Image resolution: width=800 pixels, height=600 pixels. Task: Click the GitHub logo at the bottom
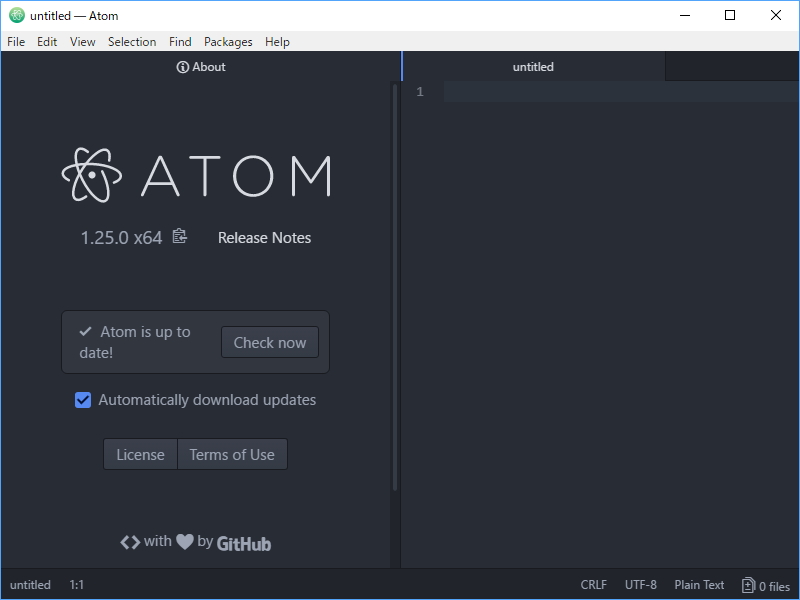point(243,543)
